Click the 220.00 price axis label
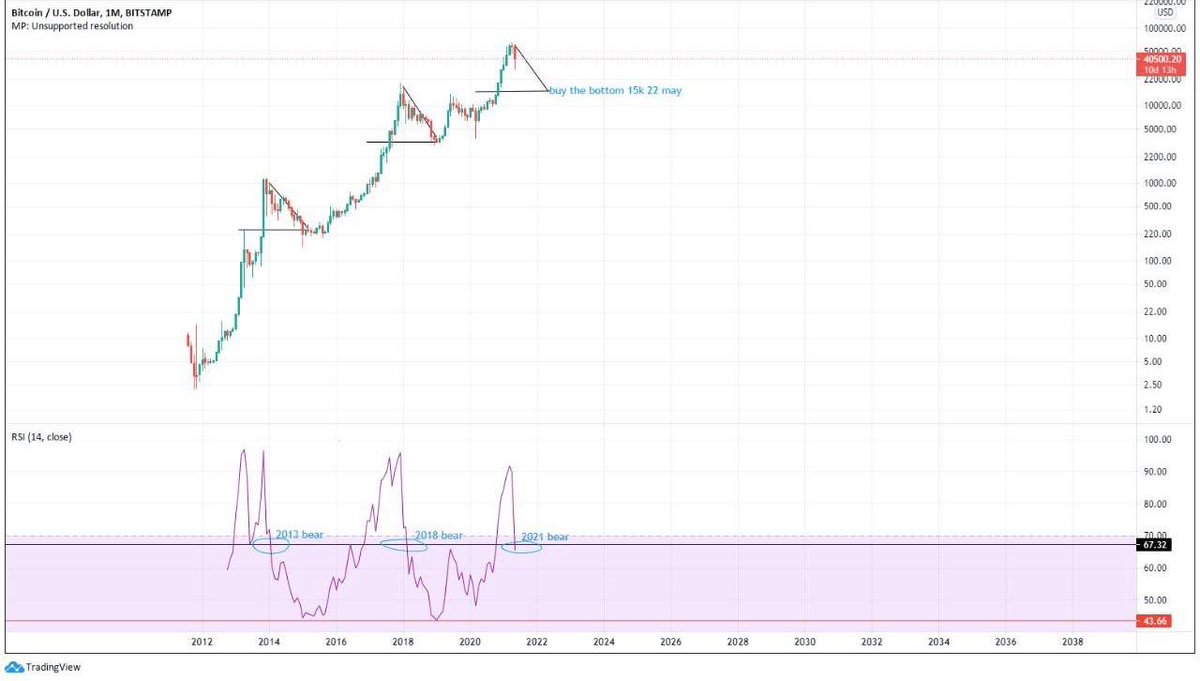Image resolution: width=1200 pixels, height=681 pixels. click(1159, 234)
